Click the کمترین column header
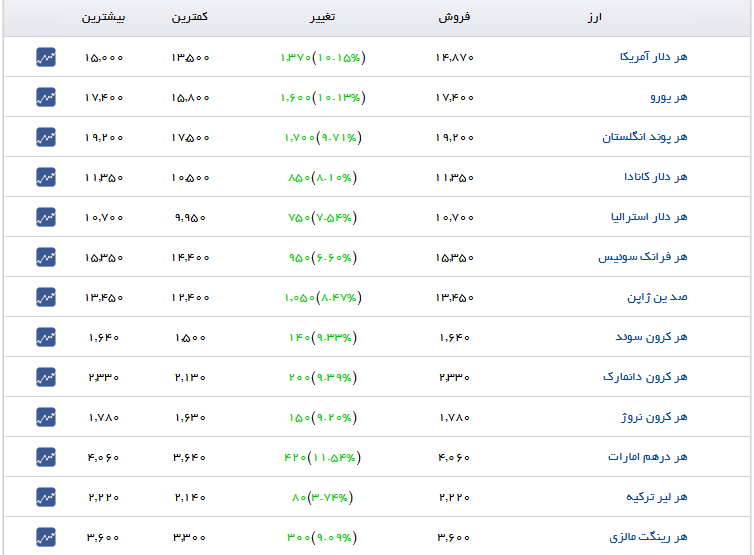 190,17
